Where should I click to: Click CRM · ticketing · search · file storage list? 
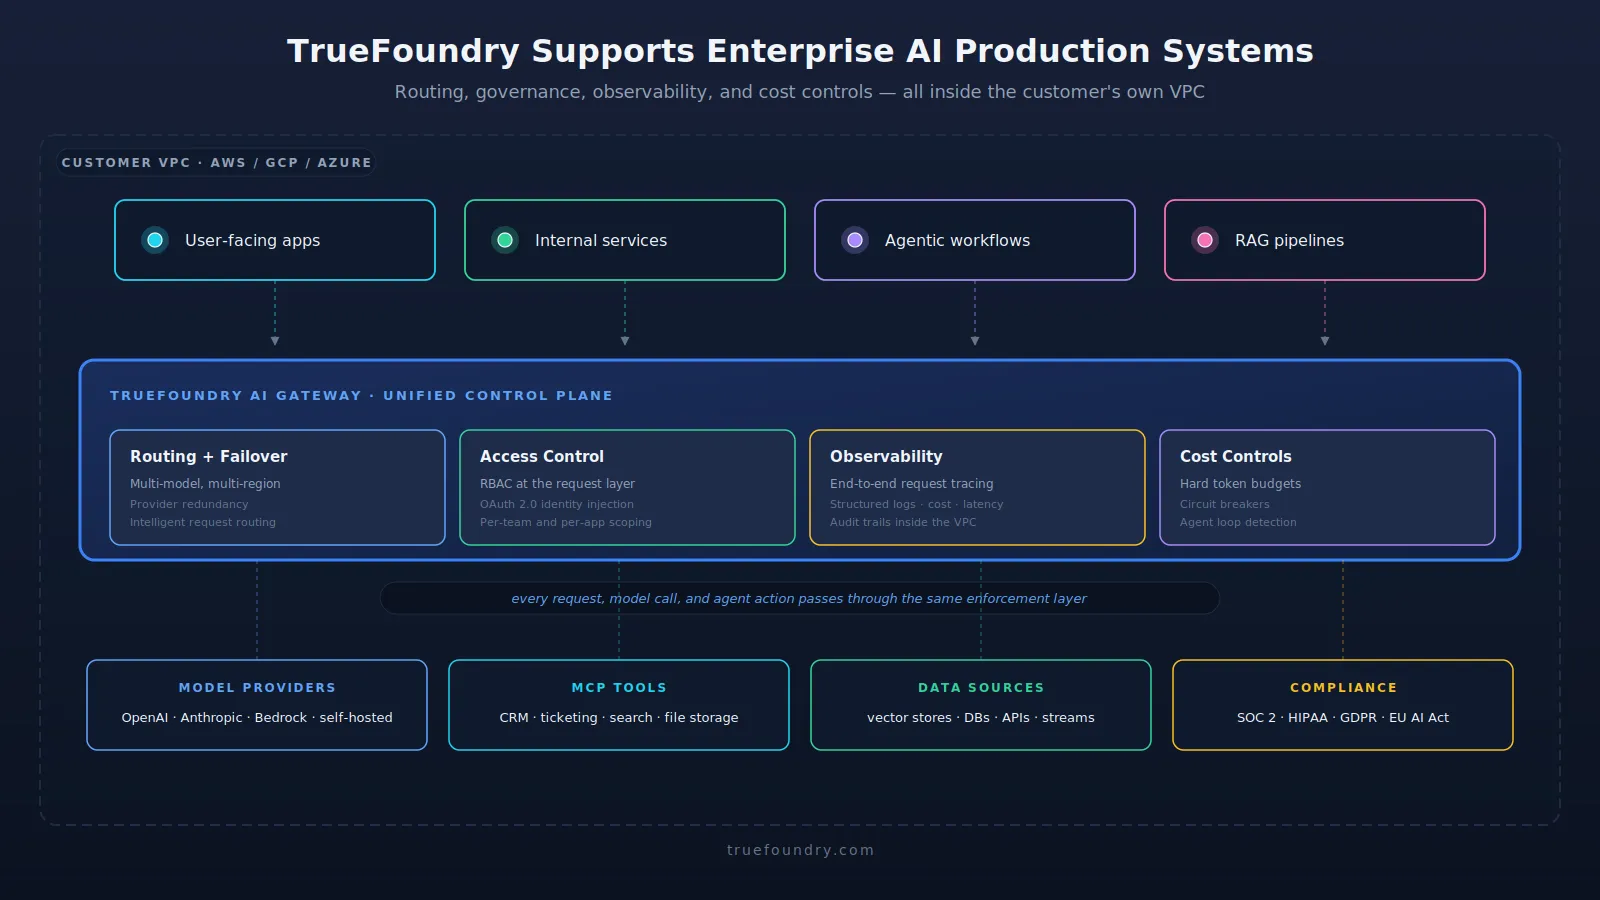[x=619, y=718]
